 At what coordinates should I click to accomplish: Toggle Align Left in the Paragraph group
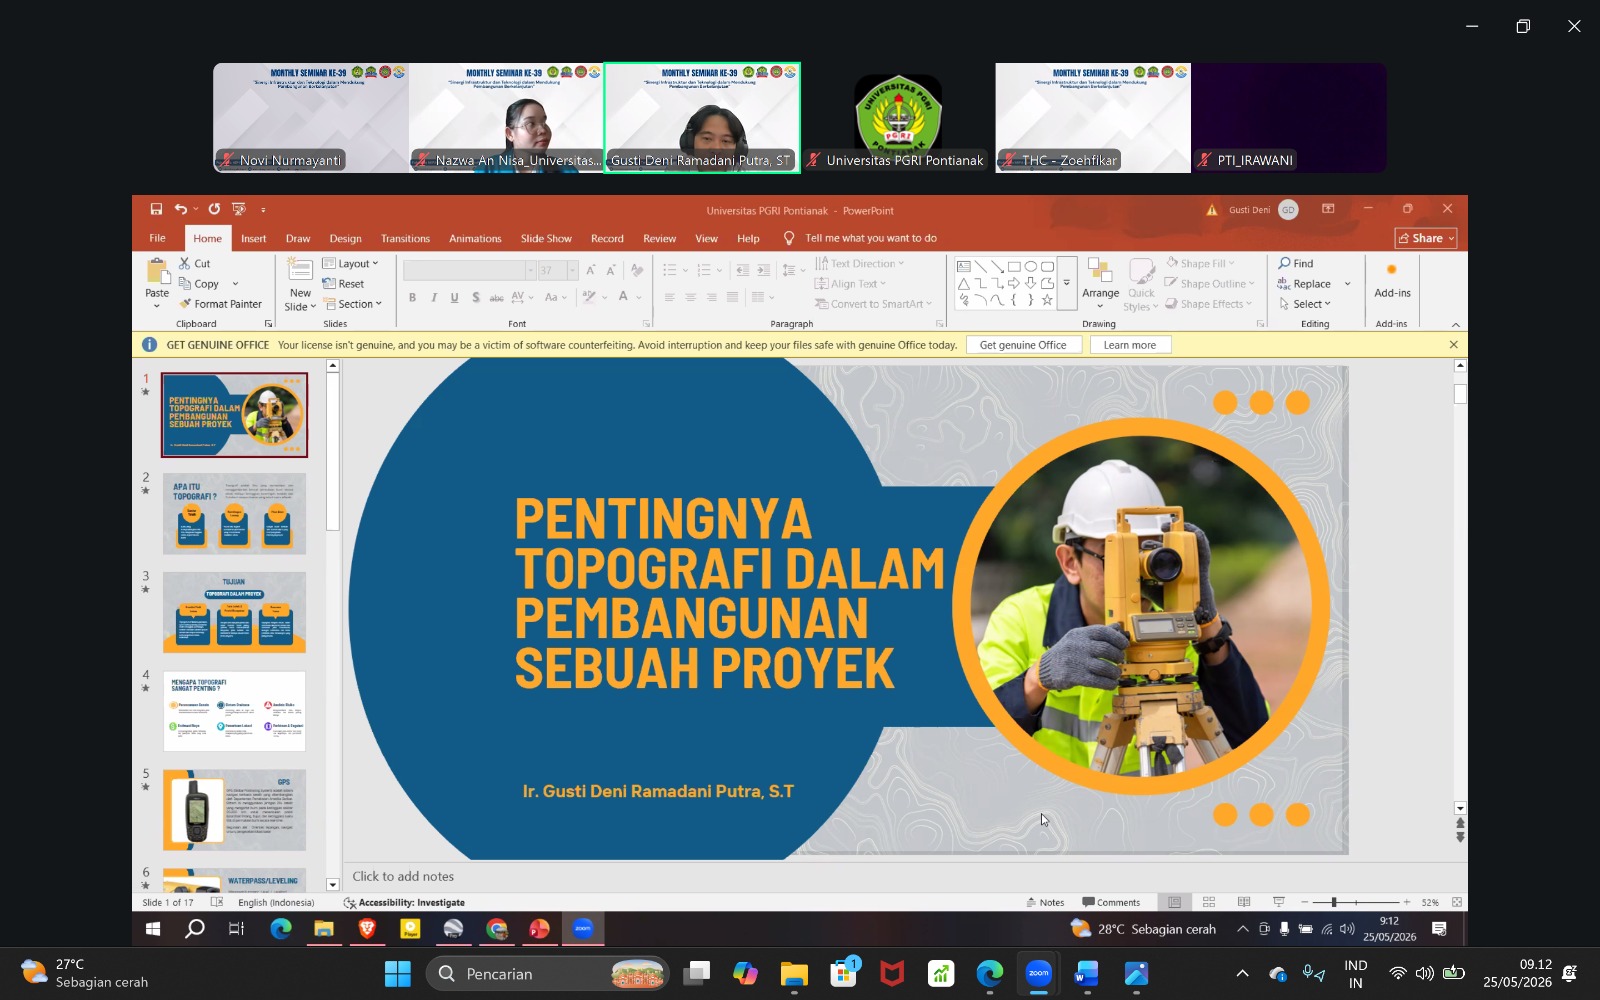(x=669, y=297)
